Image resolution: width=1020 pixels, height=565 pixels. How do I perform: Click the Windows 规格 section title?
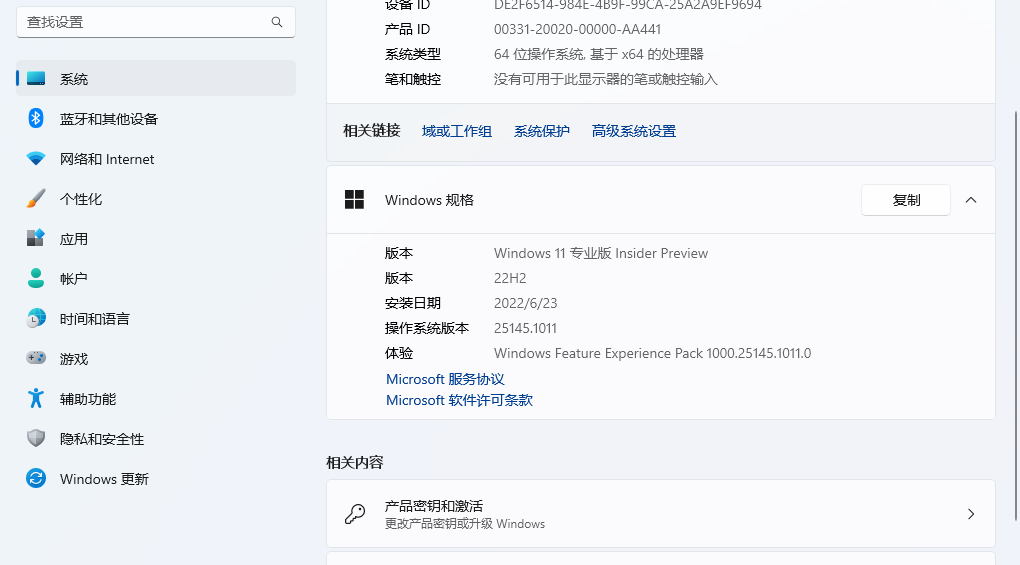tap(429, 200)
